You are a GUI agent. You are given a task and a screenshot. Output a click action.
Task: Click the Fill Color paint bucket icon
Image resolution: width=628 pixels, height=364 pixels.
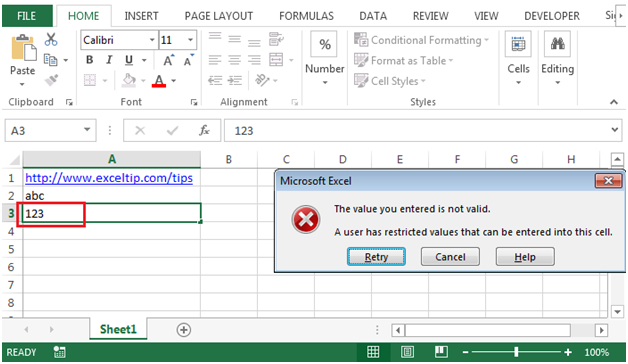tap(129, 80)
